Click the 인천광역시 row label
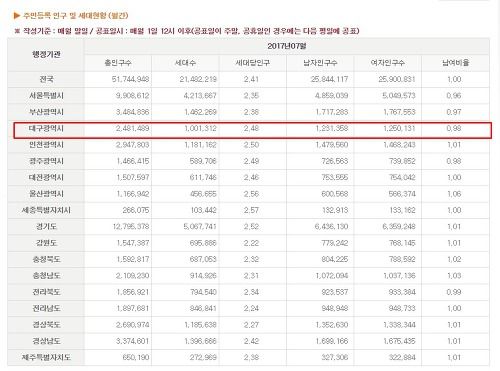500x371 pixels. click(x=46, y=145)
